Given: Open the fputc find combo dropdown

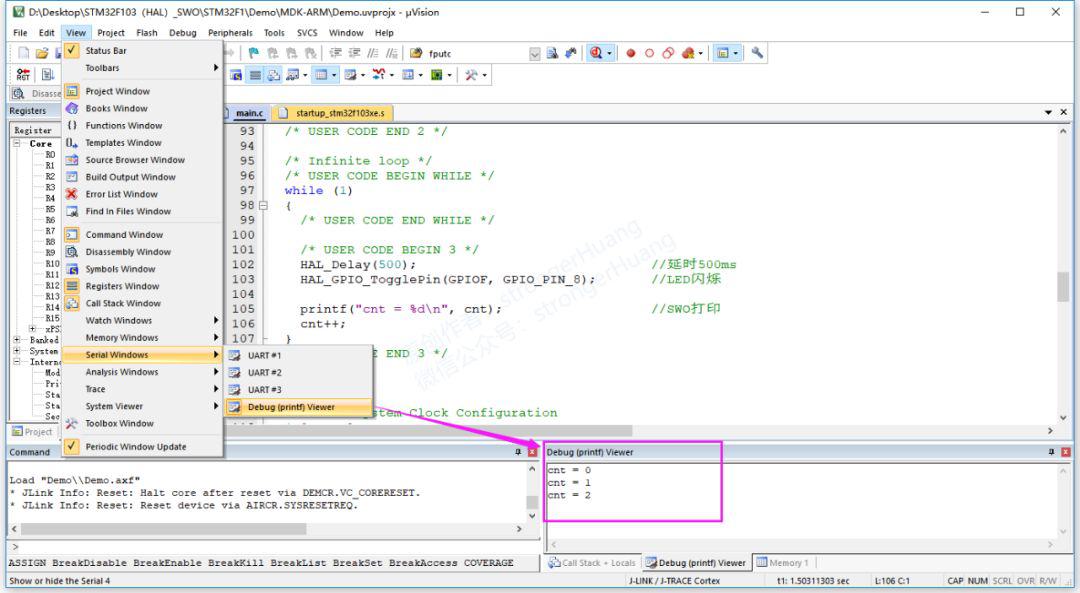Looking at the screenshot, I should point(534,54).
